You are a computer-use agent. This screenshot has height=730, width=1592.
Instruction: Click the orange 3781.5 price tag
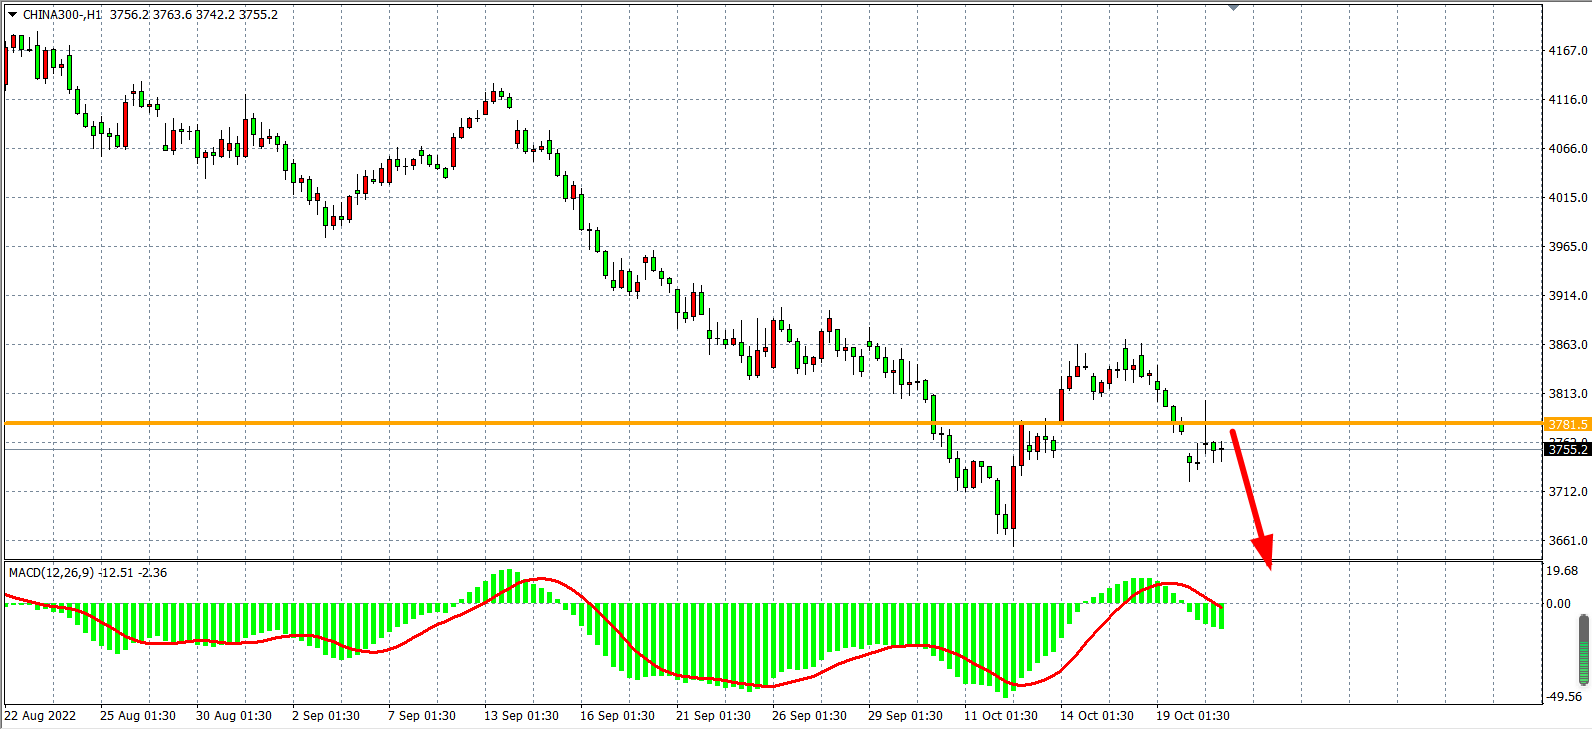coord(1567,425)
